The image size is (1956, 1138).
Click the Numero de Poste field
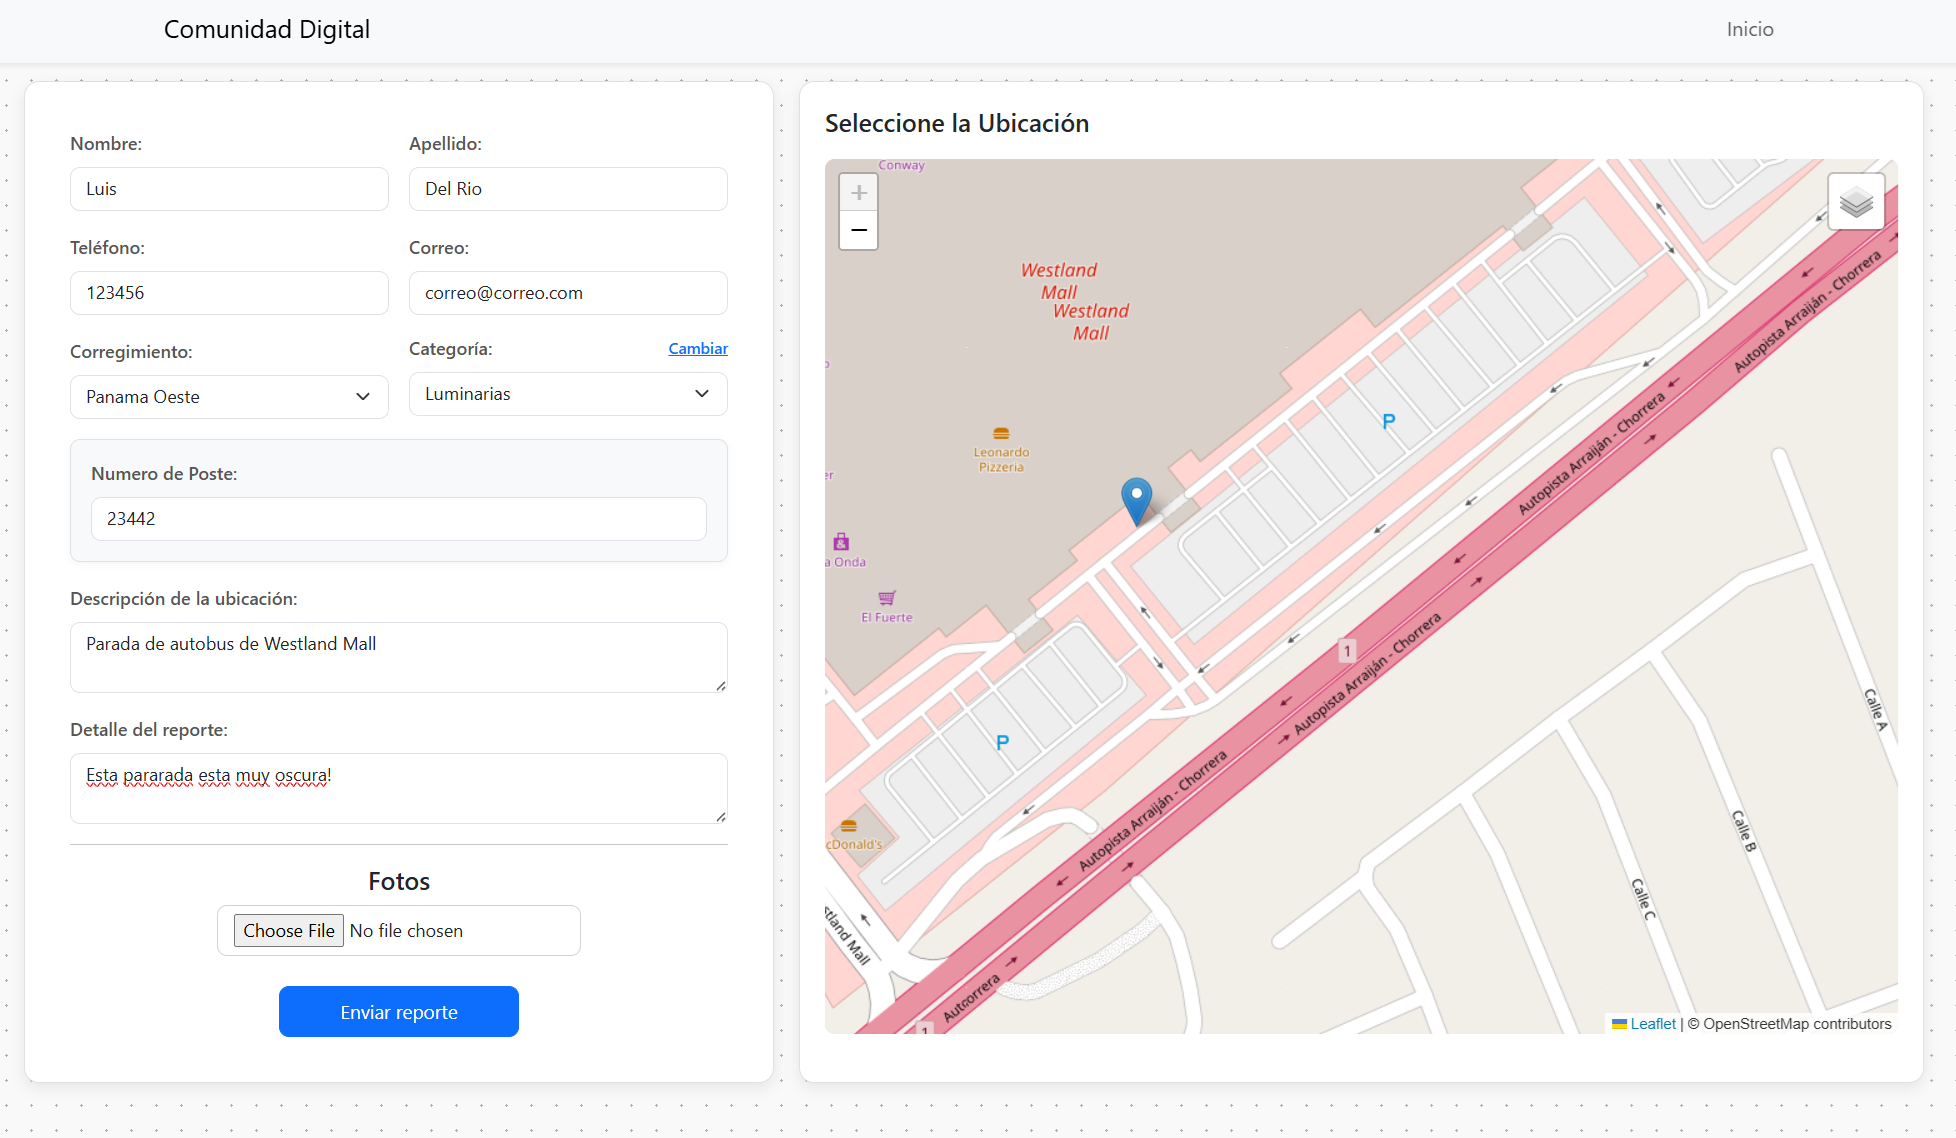click(398, 519)
